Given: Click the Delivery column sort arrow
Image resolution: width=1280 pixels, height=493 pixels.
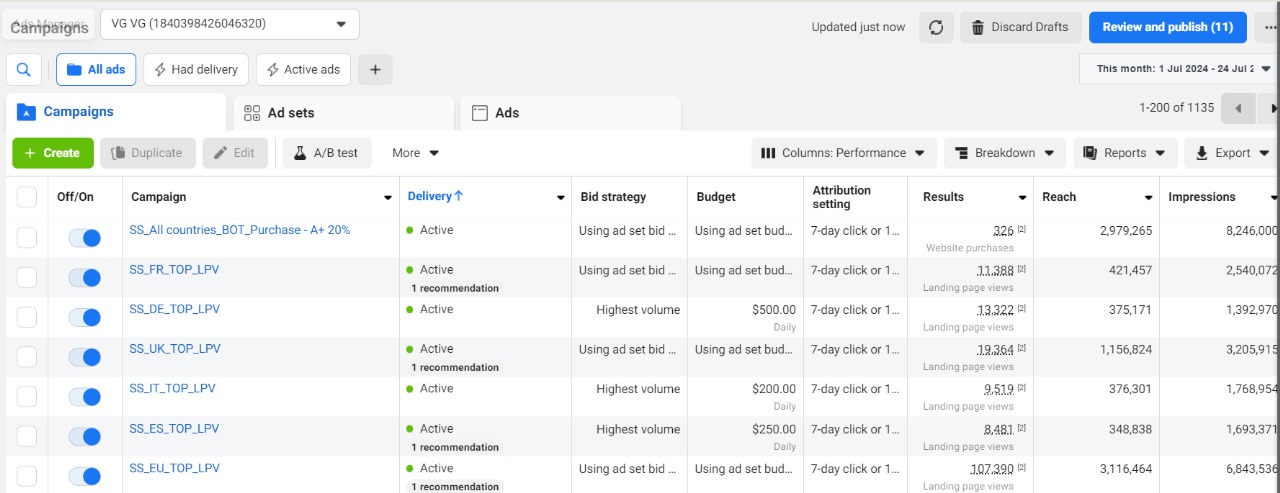Looking at the screenshot, I should [459, 196].
